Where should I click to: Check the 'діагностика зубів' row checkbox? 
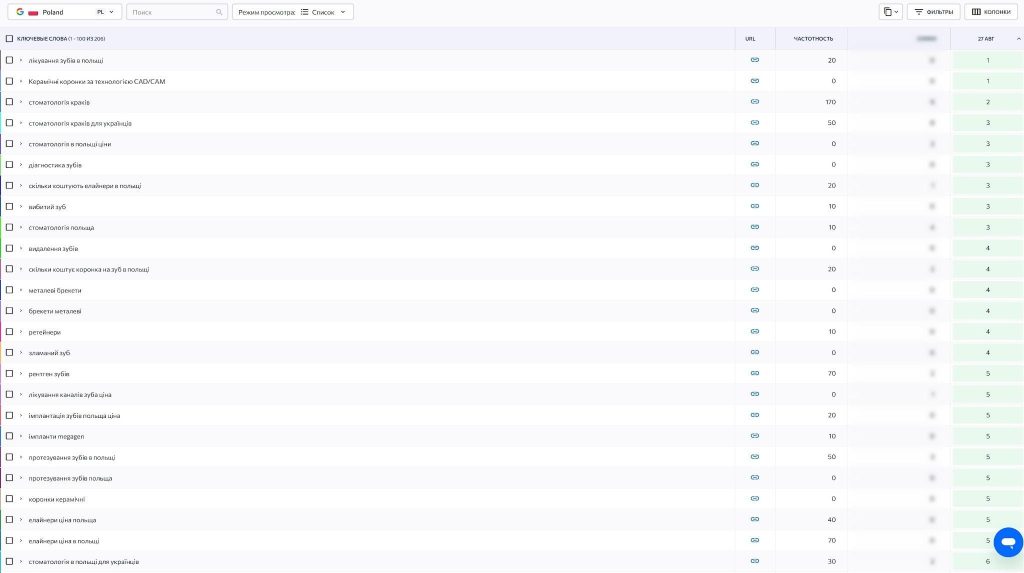[10, 165]
